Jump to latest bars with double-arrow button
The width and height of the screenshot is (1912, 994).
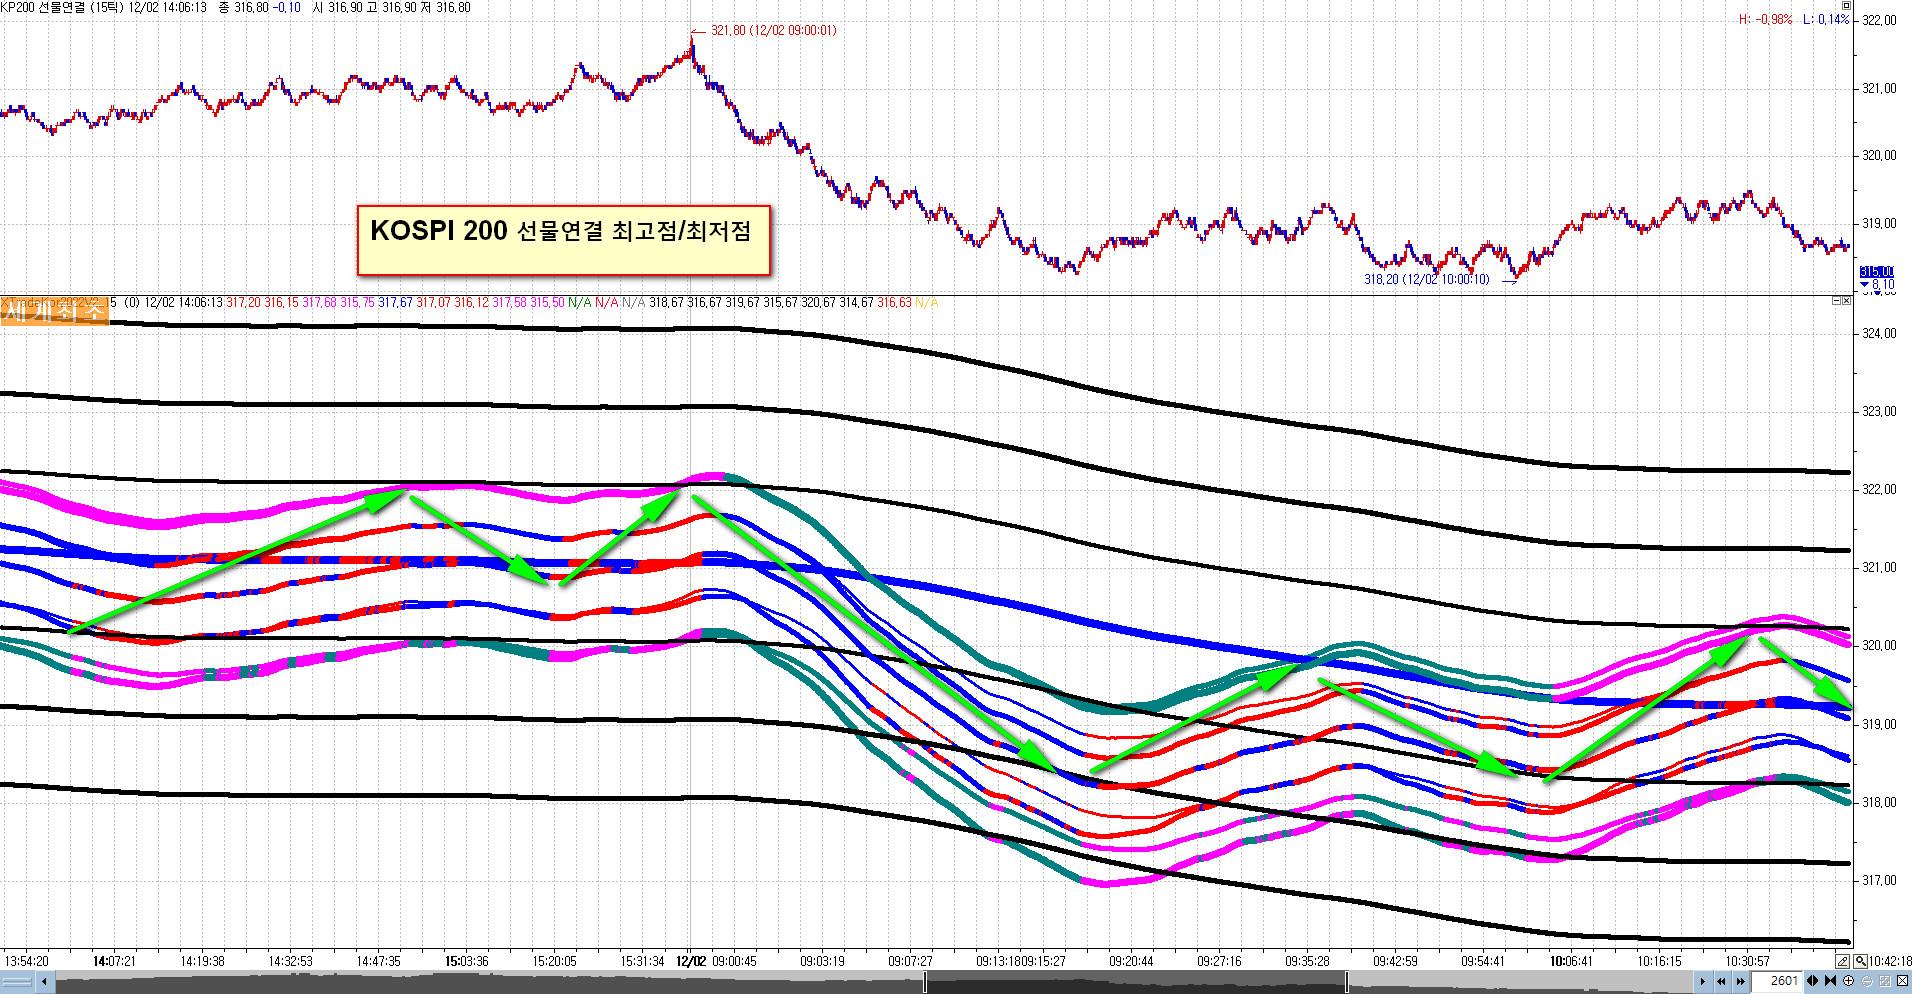pyautogui.click(x=1741, y=981)
